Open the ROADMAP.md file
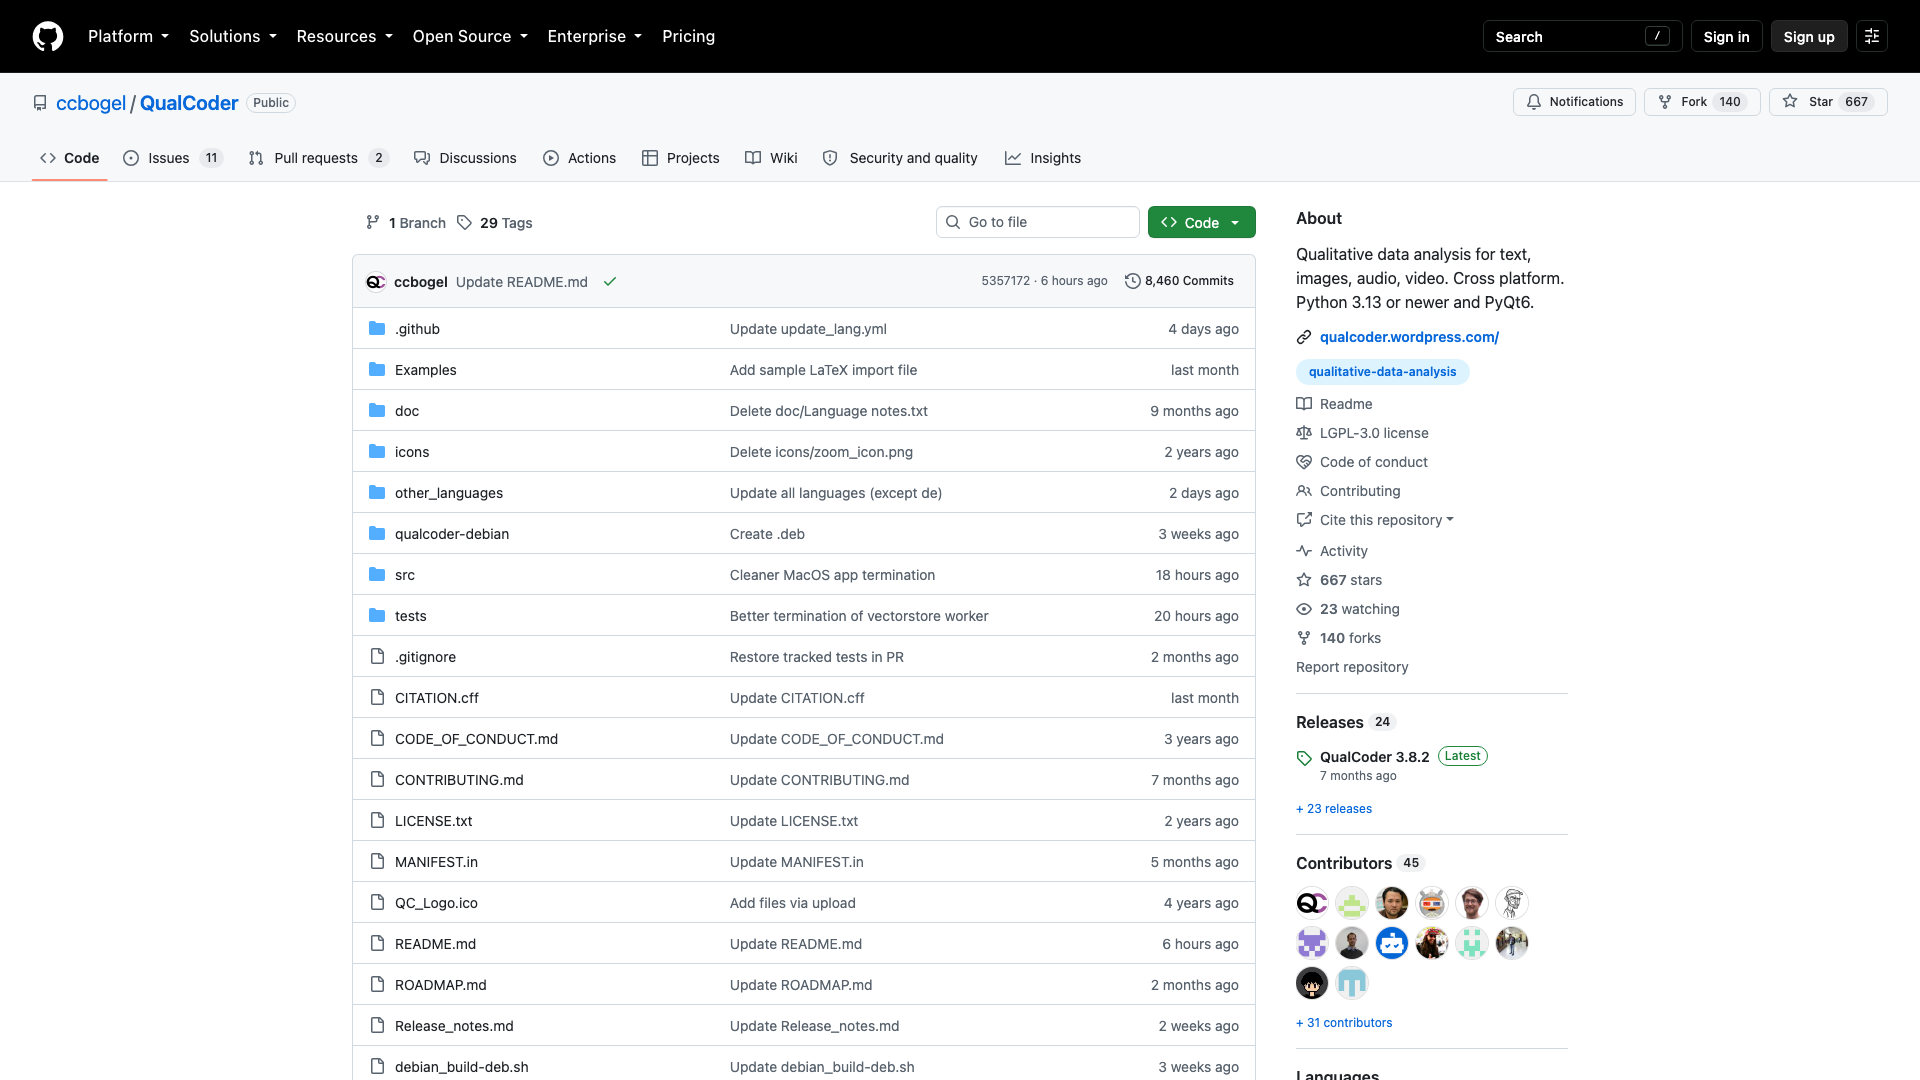The image size is (1920, 1080). click(x=441, y=985)
